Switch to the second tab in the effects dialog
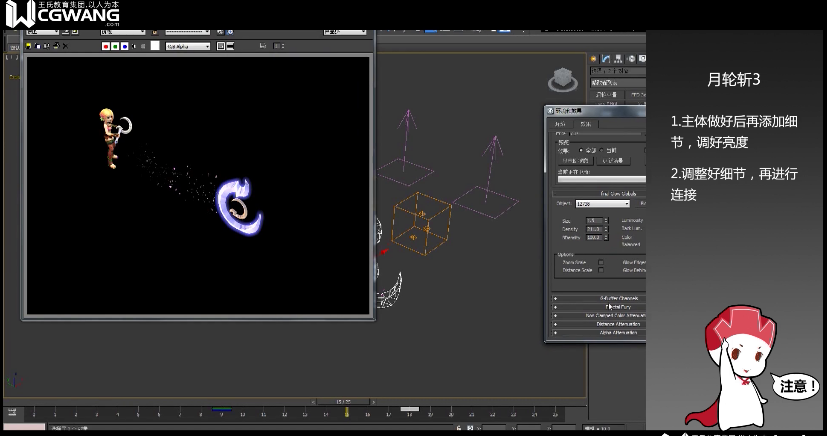 point(586,124)
